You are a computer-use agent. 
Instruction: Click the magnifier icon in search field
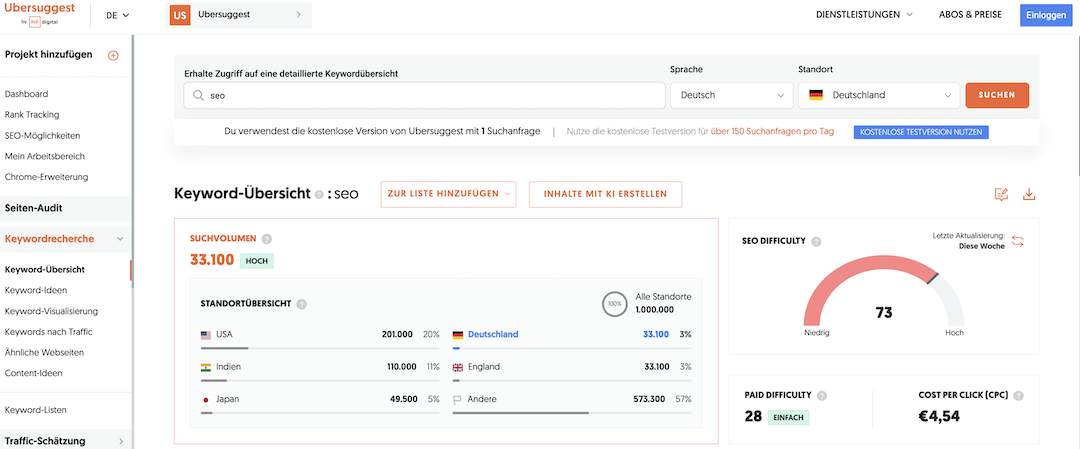(198, 96)
